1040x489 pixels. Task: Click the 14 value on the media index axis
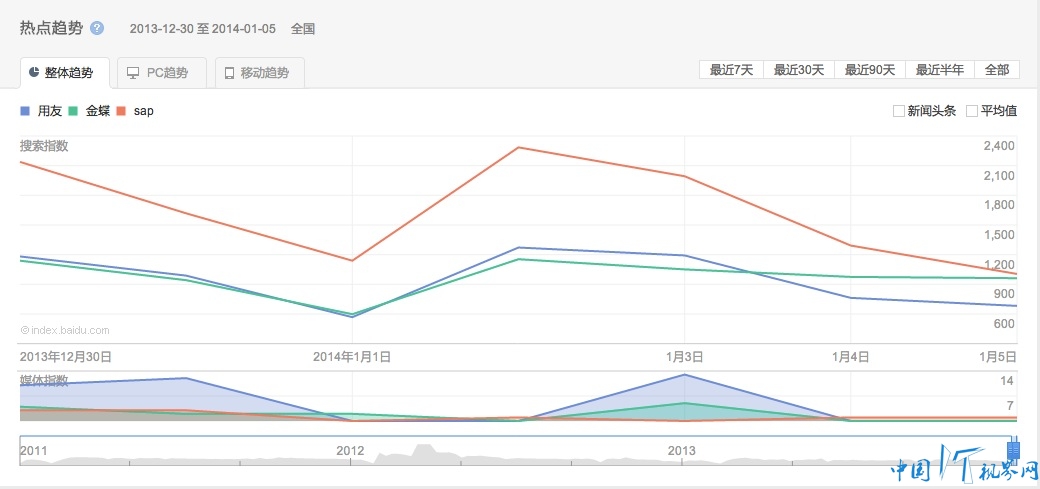point(1007,381)
